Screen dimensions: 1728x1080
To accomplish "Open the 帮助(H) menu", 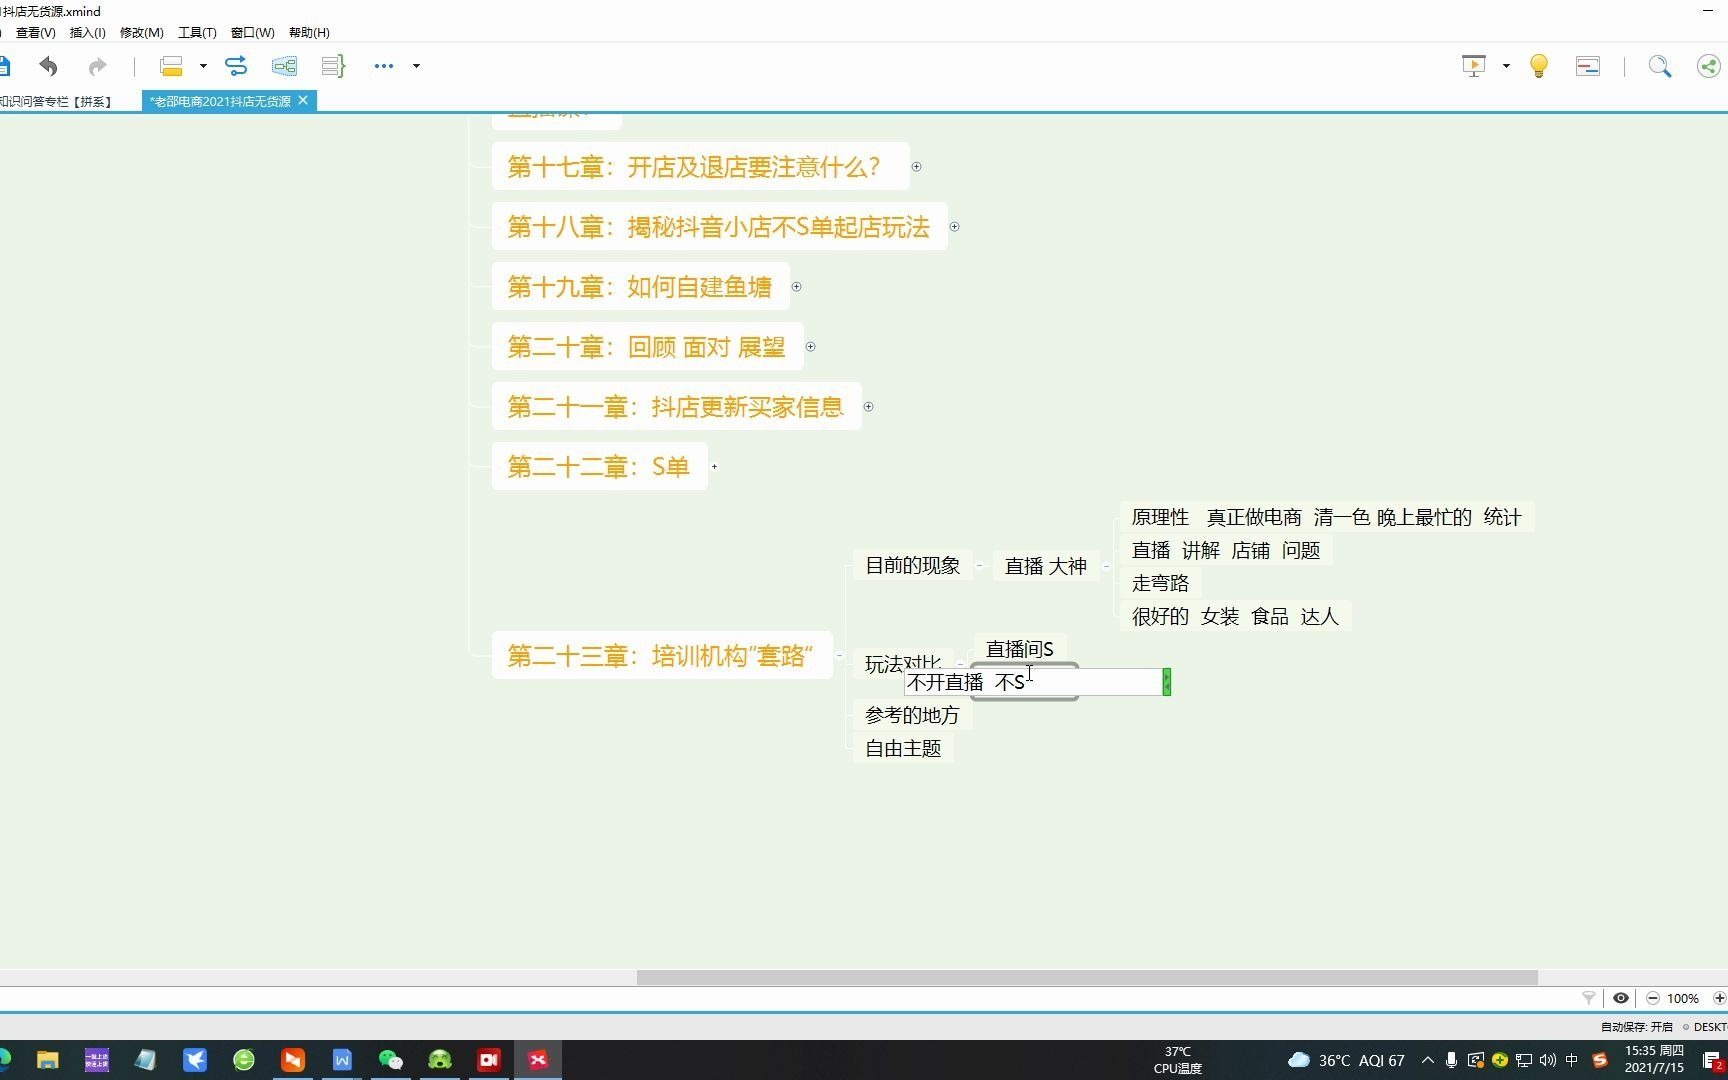I will [309, 32].
